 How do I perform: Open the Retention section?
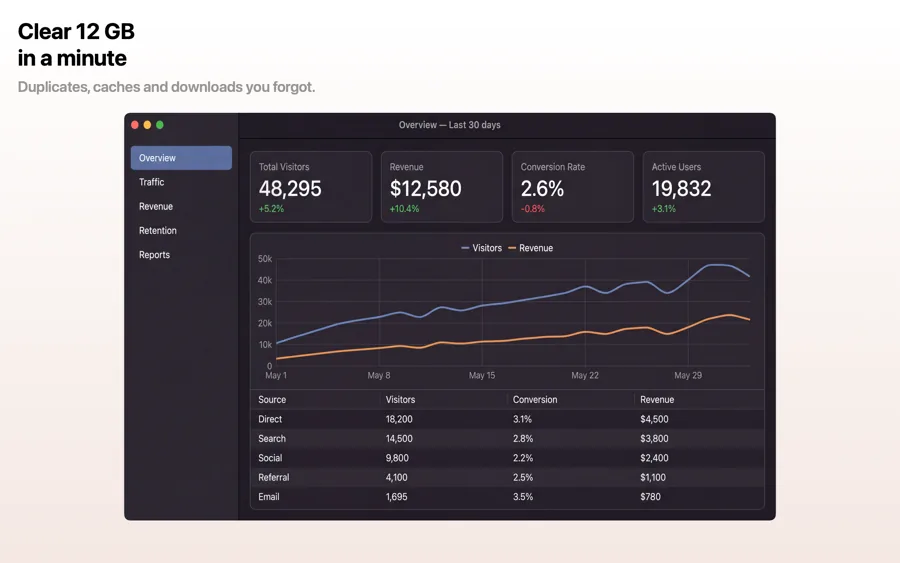coord(181,230)
